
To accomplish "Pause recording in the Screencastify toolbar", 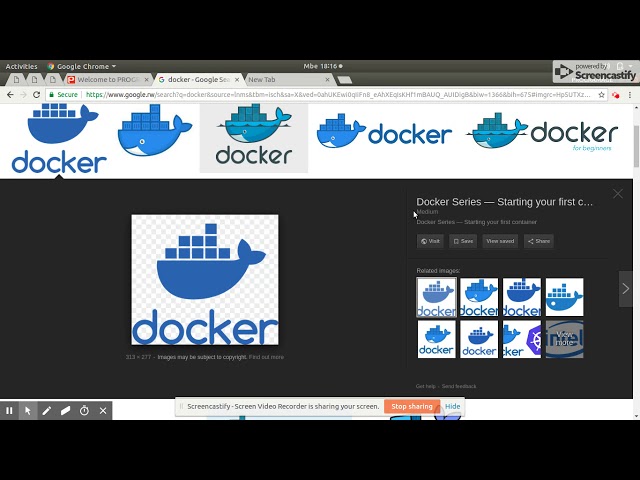I will [x=9, y=411].
